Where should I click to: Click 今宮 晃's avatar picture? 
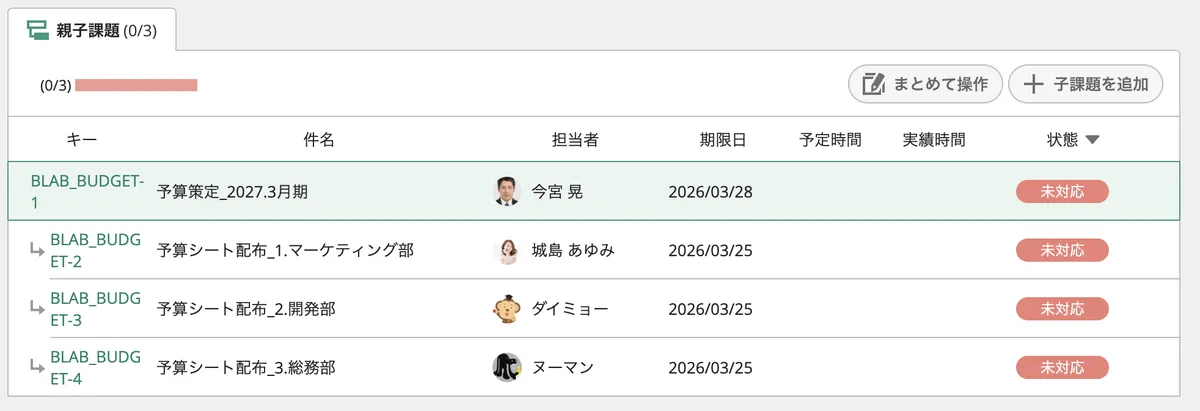pyautogui.click(x=508, y=191)
